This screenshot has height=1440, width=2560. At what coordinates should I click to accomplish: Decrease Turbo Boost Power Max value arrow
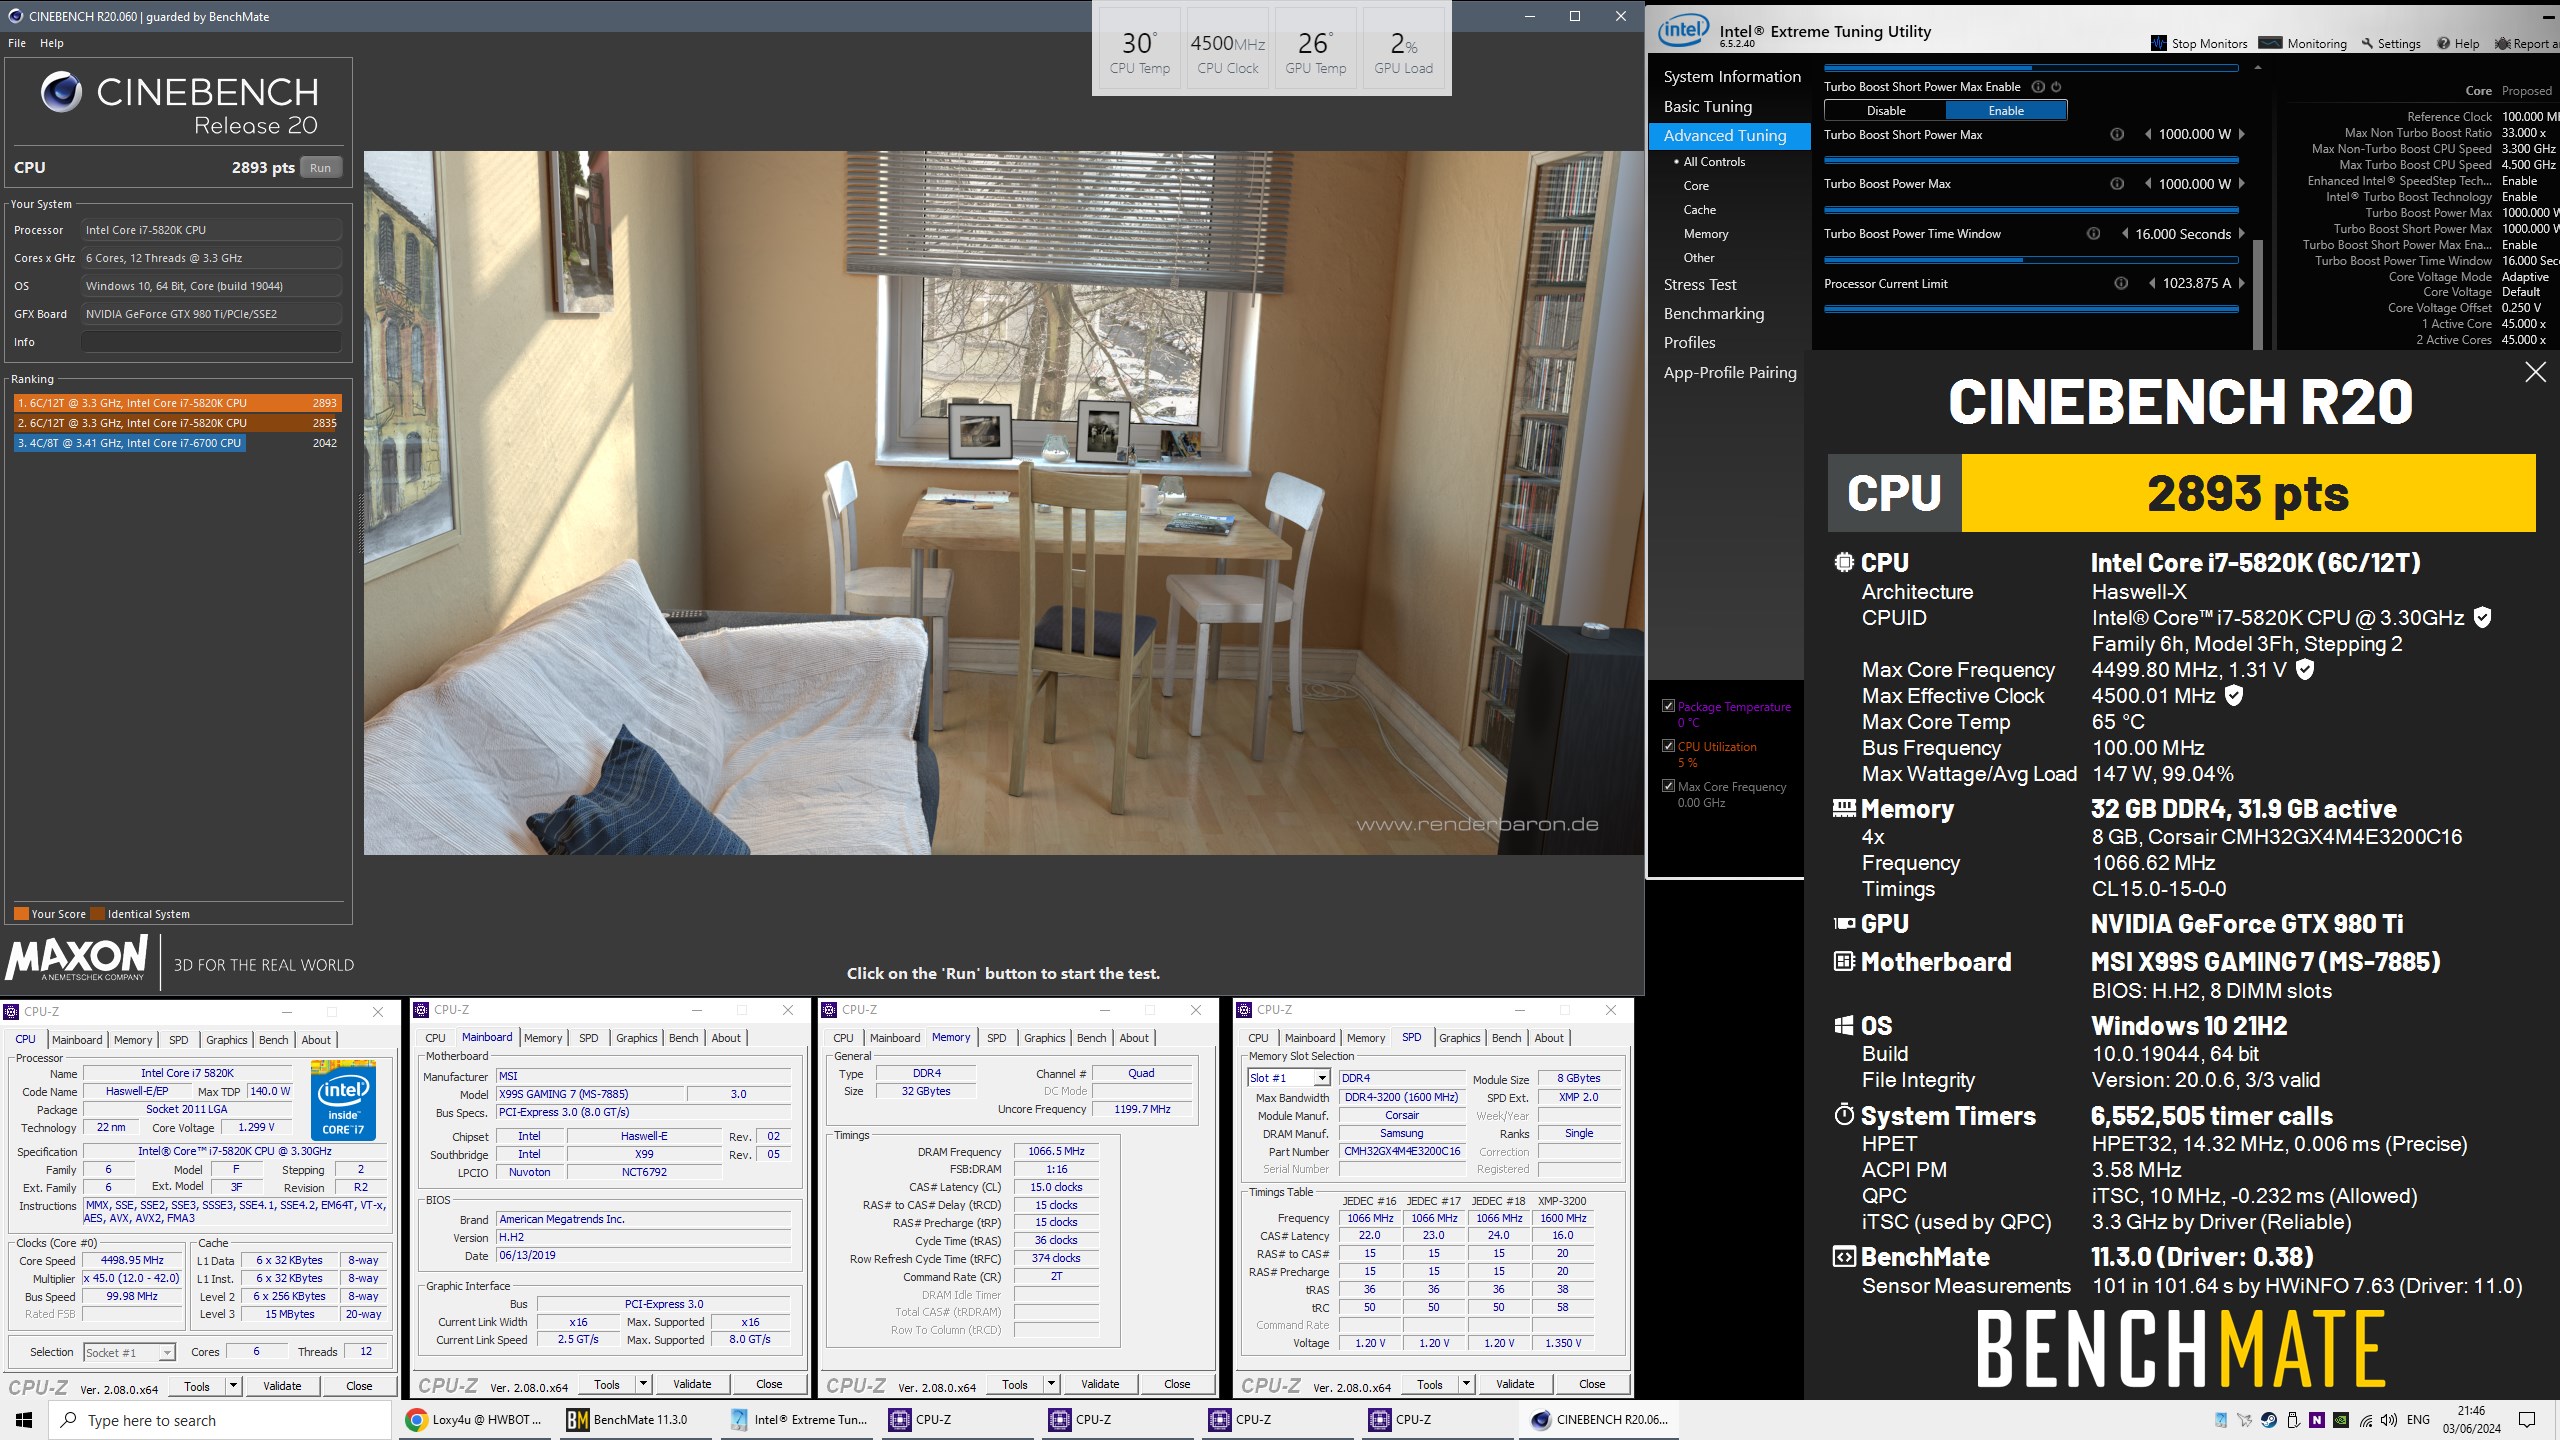tap(2147, 184)
